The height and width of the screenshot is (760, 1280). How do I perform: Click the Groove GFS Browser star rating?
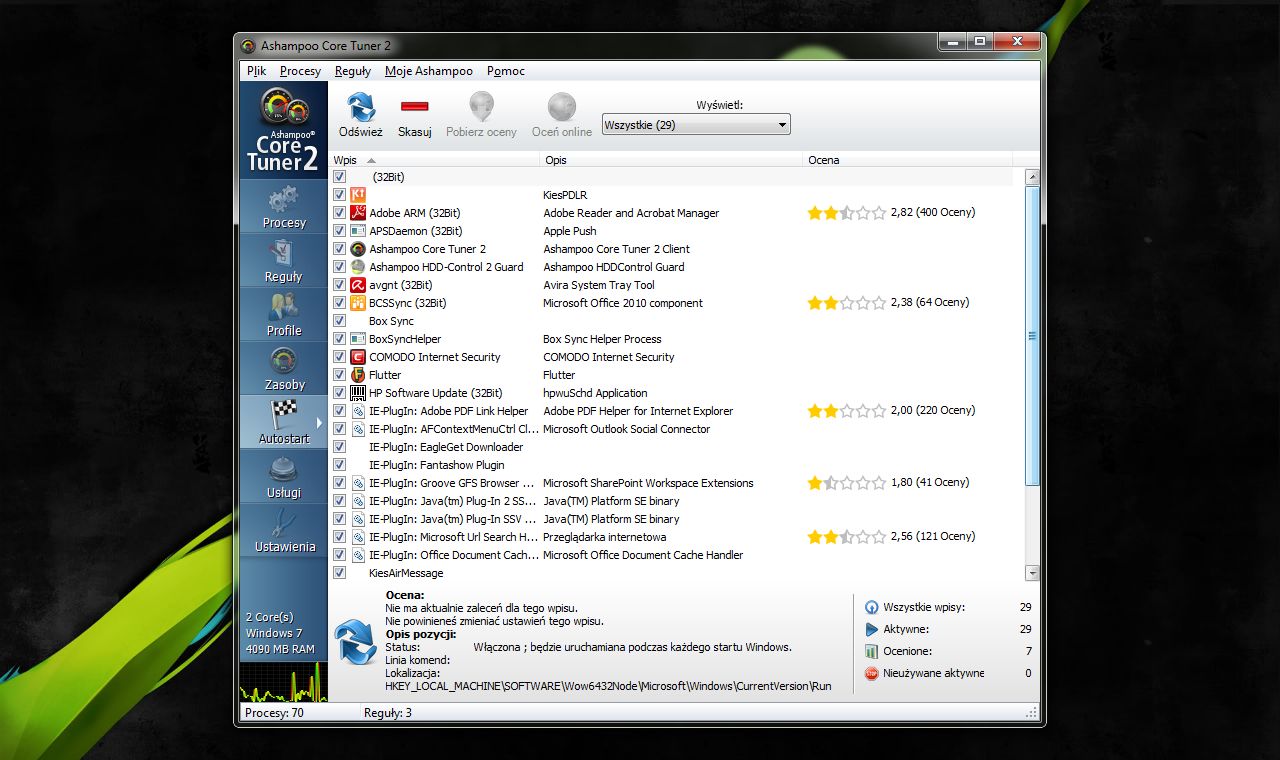click(846, 483)
